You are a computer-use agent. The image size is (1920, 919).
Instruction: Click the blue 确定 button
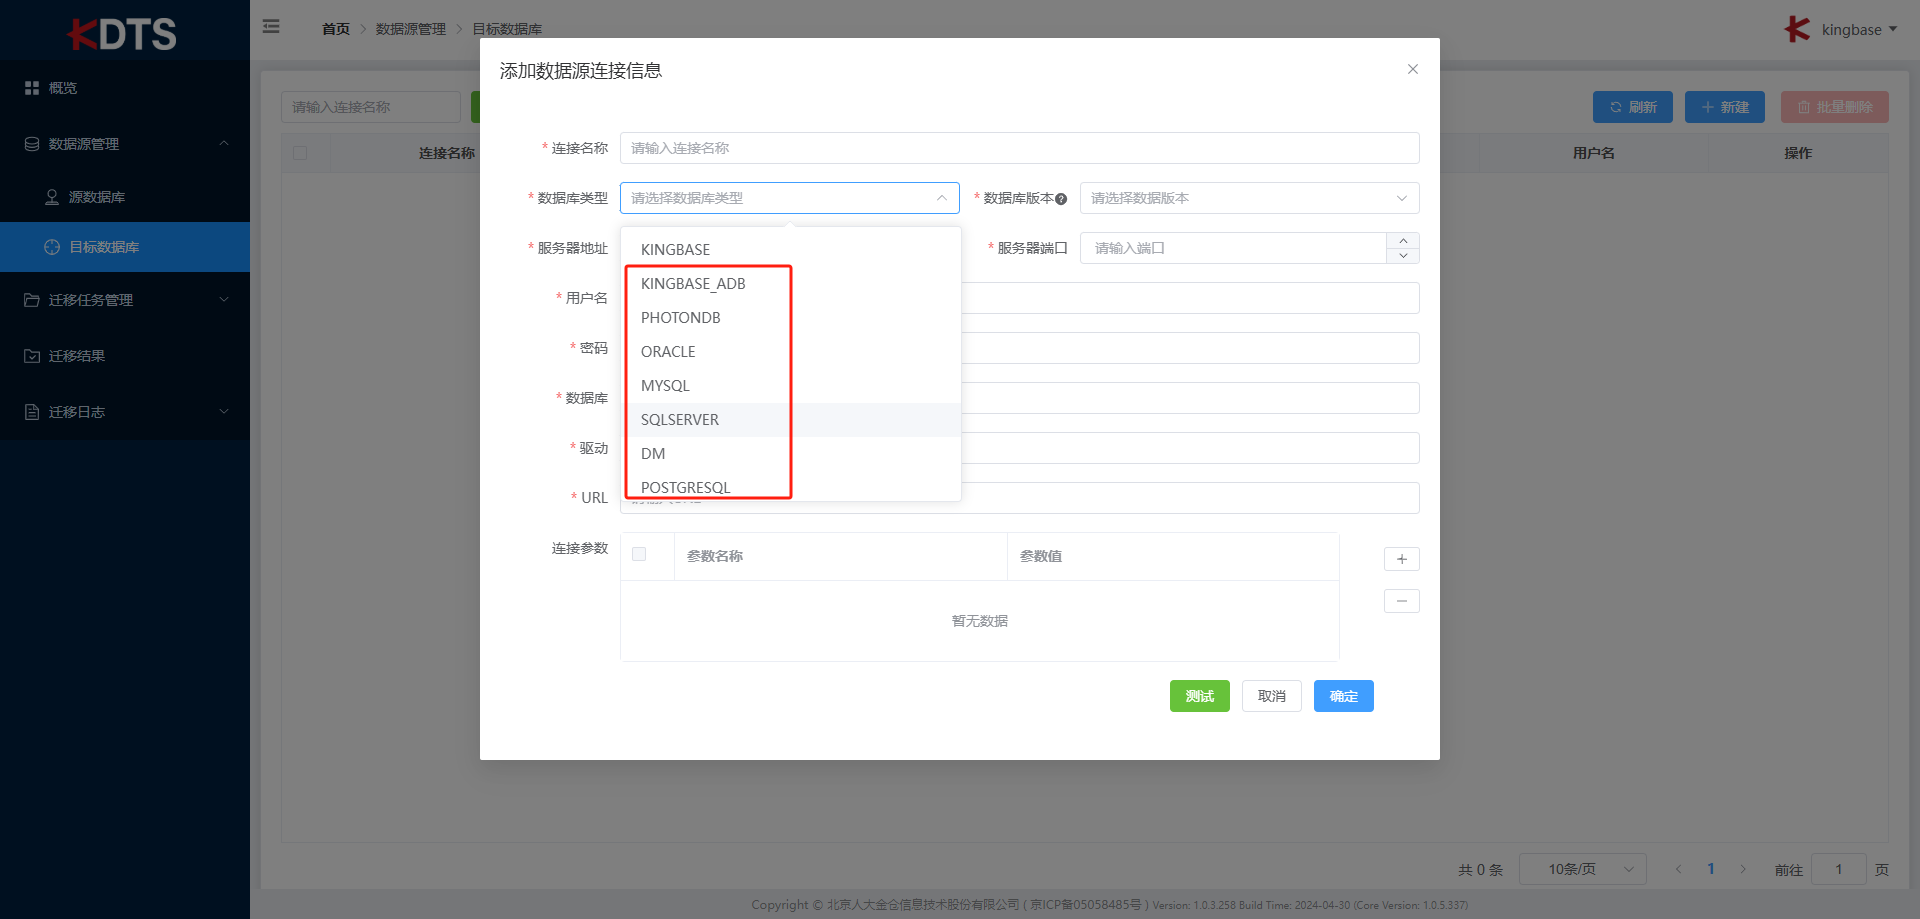coord(1343,696)
